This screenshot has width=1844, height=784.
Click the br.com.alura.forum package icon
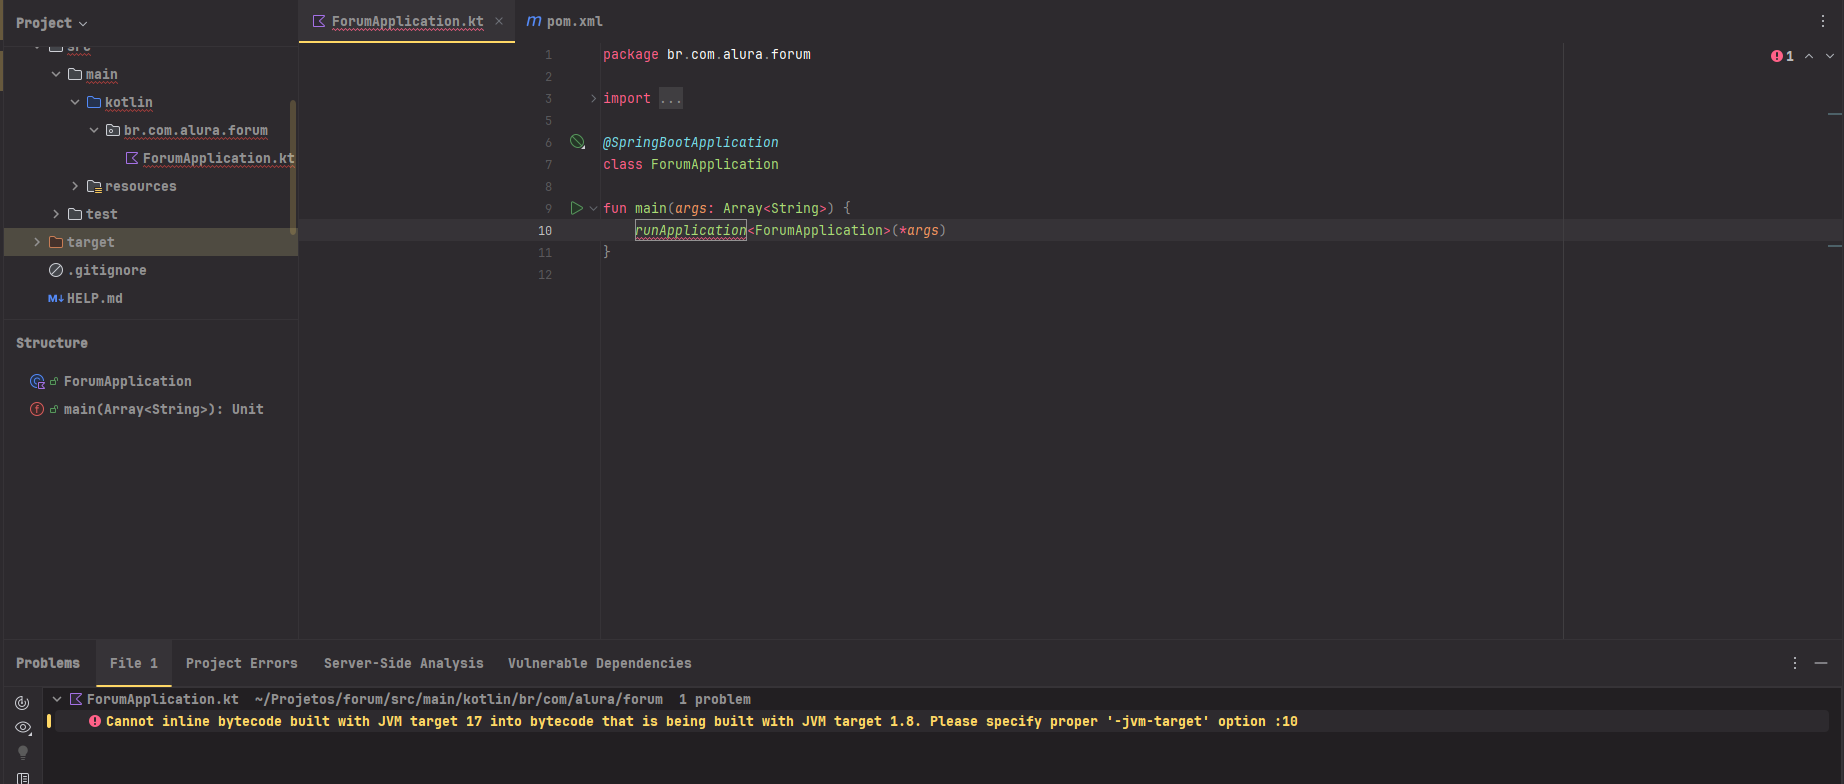click(113, 130)
